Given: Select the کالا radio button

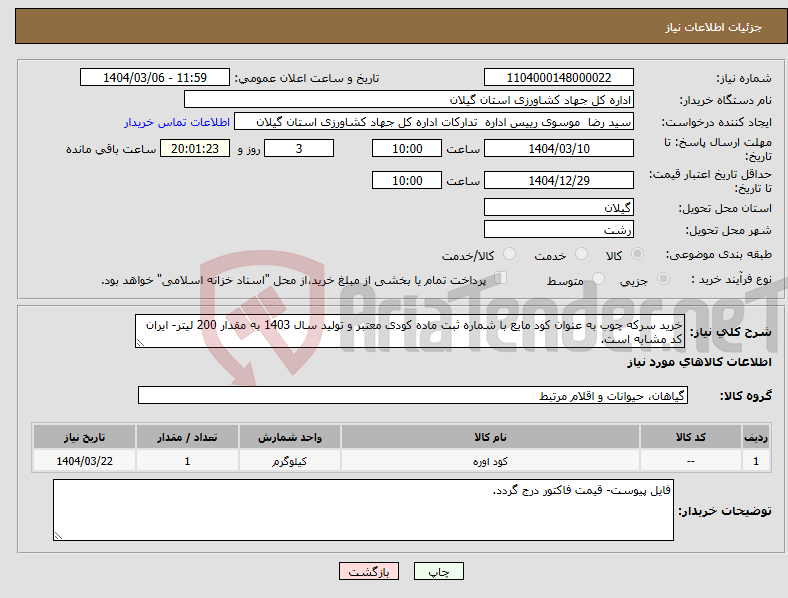Looking at the screenshot, I should tap(637, 254).
